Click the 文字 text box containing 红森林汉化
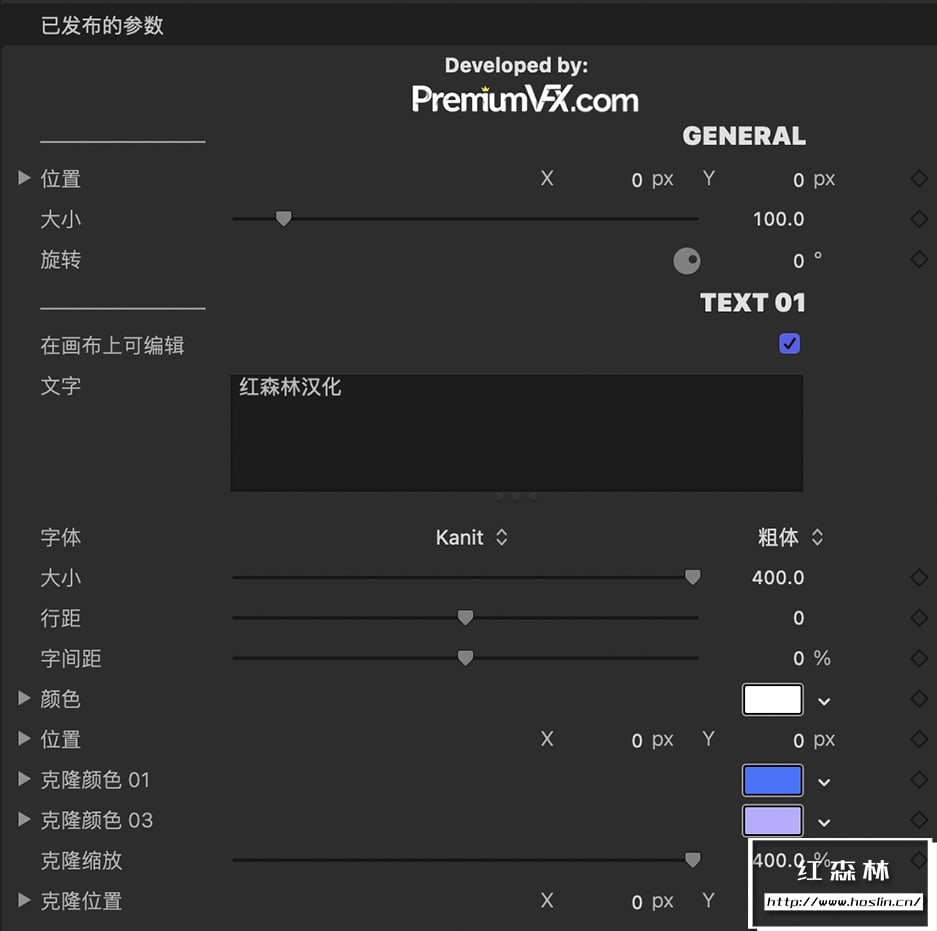 [517, 433]
